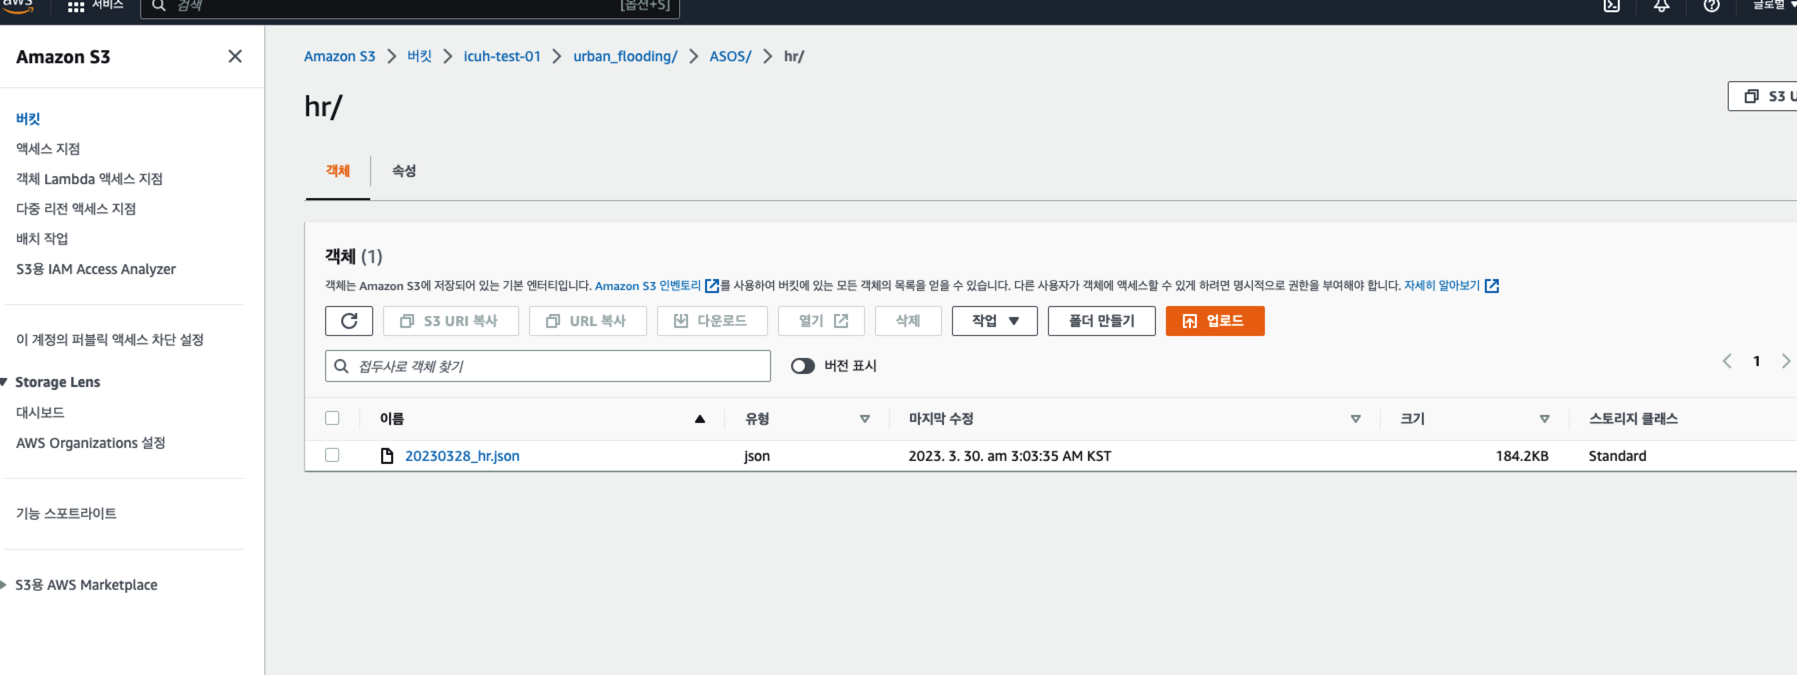Go to the Amazon S3 breadcrumb
Screen dimensions: 1797x675
[x=340, y=56]
